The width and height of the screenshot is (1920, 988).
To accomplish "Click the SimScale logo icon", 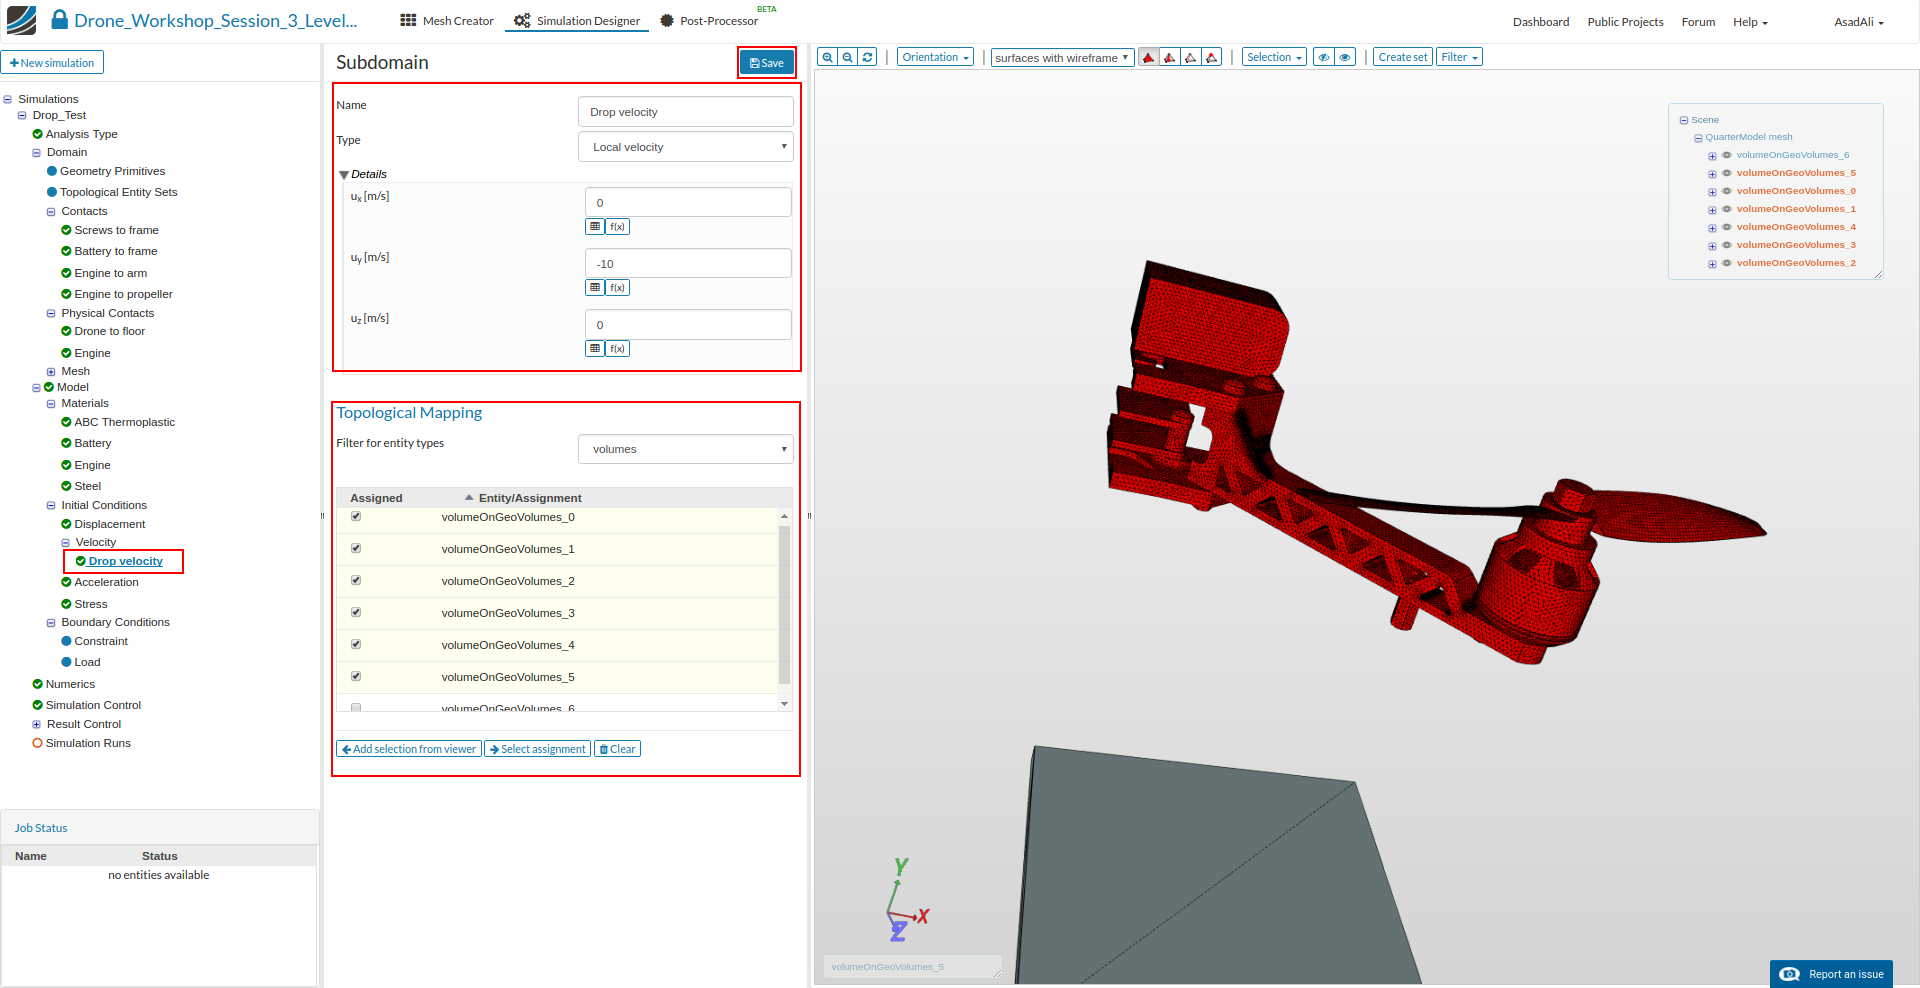I will (21, 20).
